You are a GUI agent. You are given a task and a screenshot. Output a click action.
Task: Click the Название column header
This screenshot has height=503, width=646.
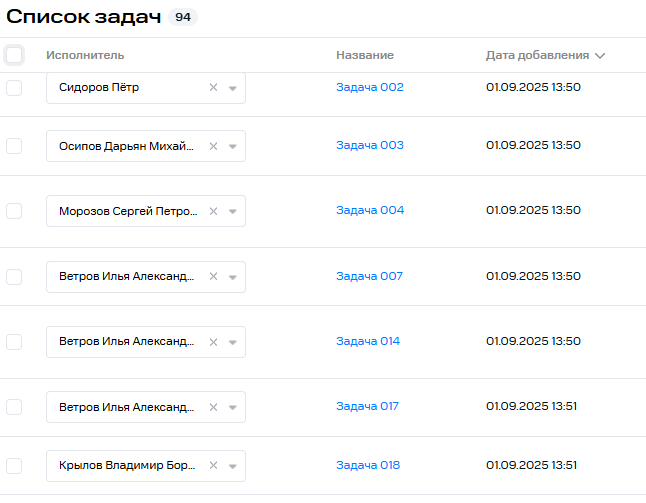[x=365, y=55]
